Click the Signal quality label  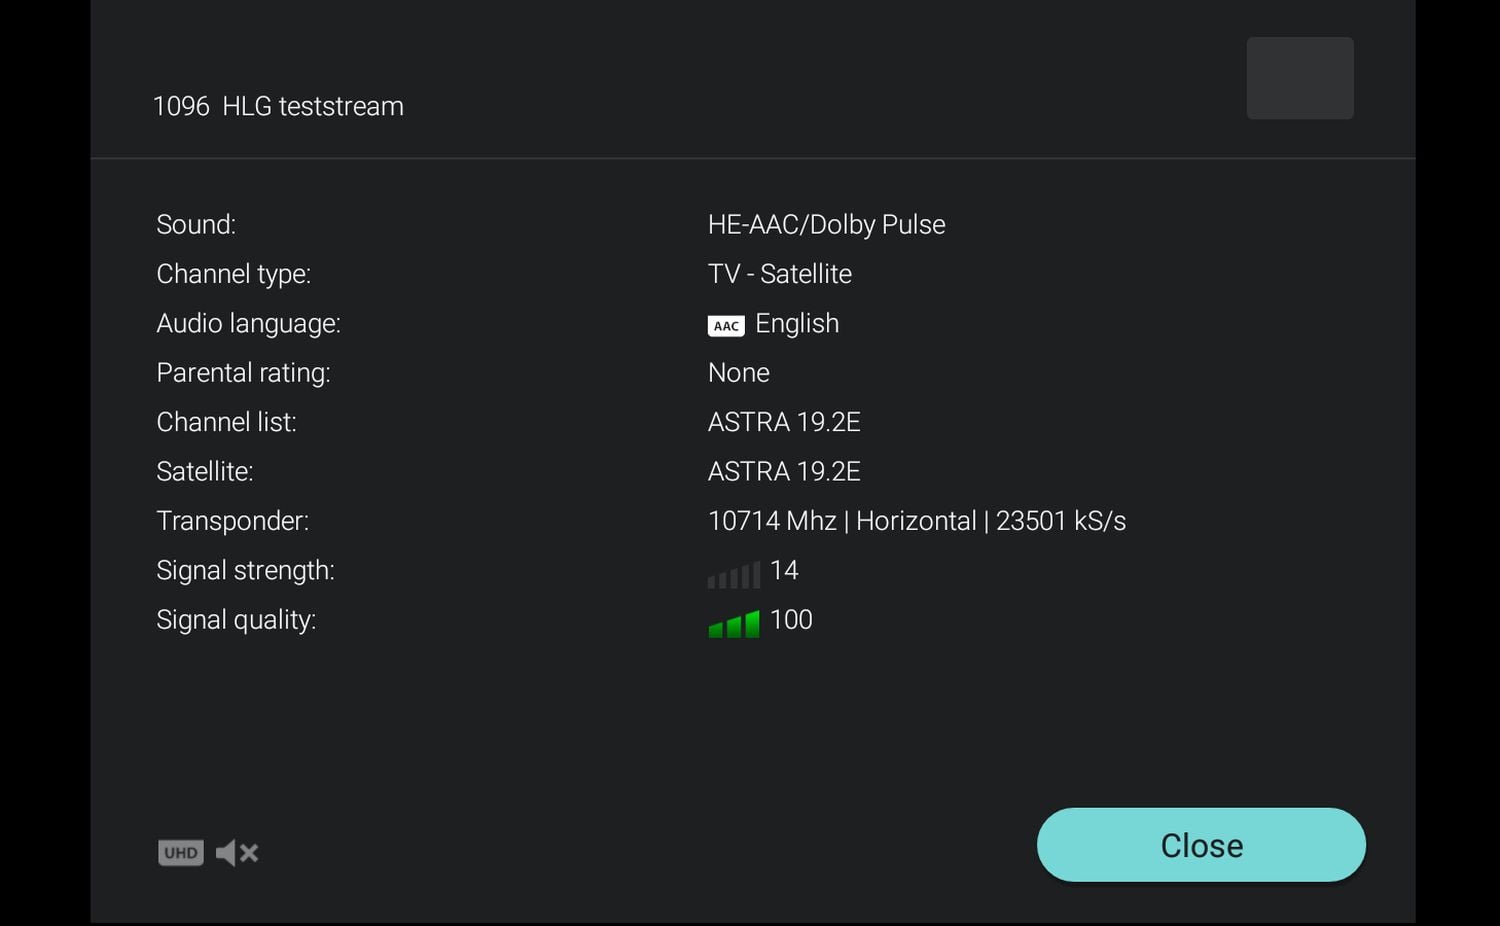pos(236,620)
